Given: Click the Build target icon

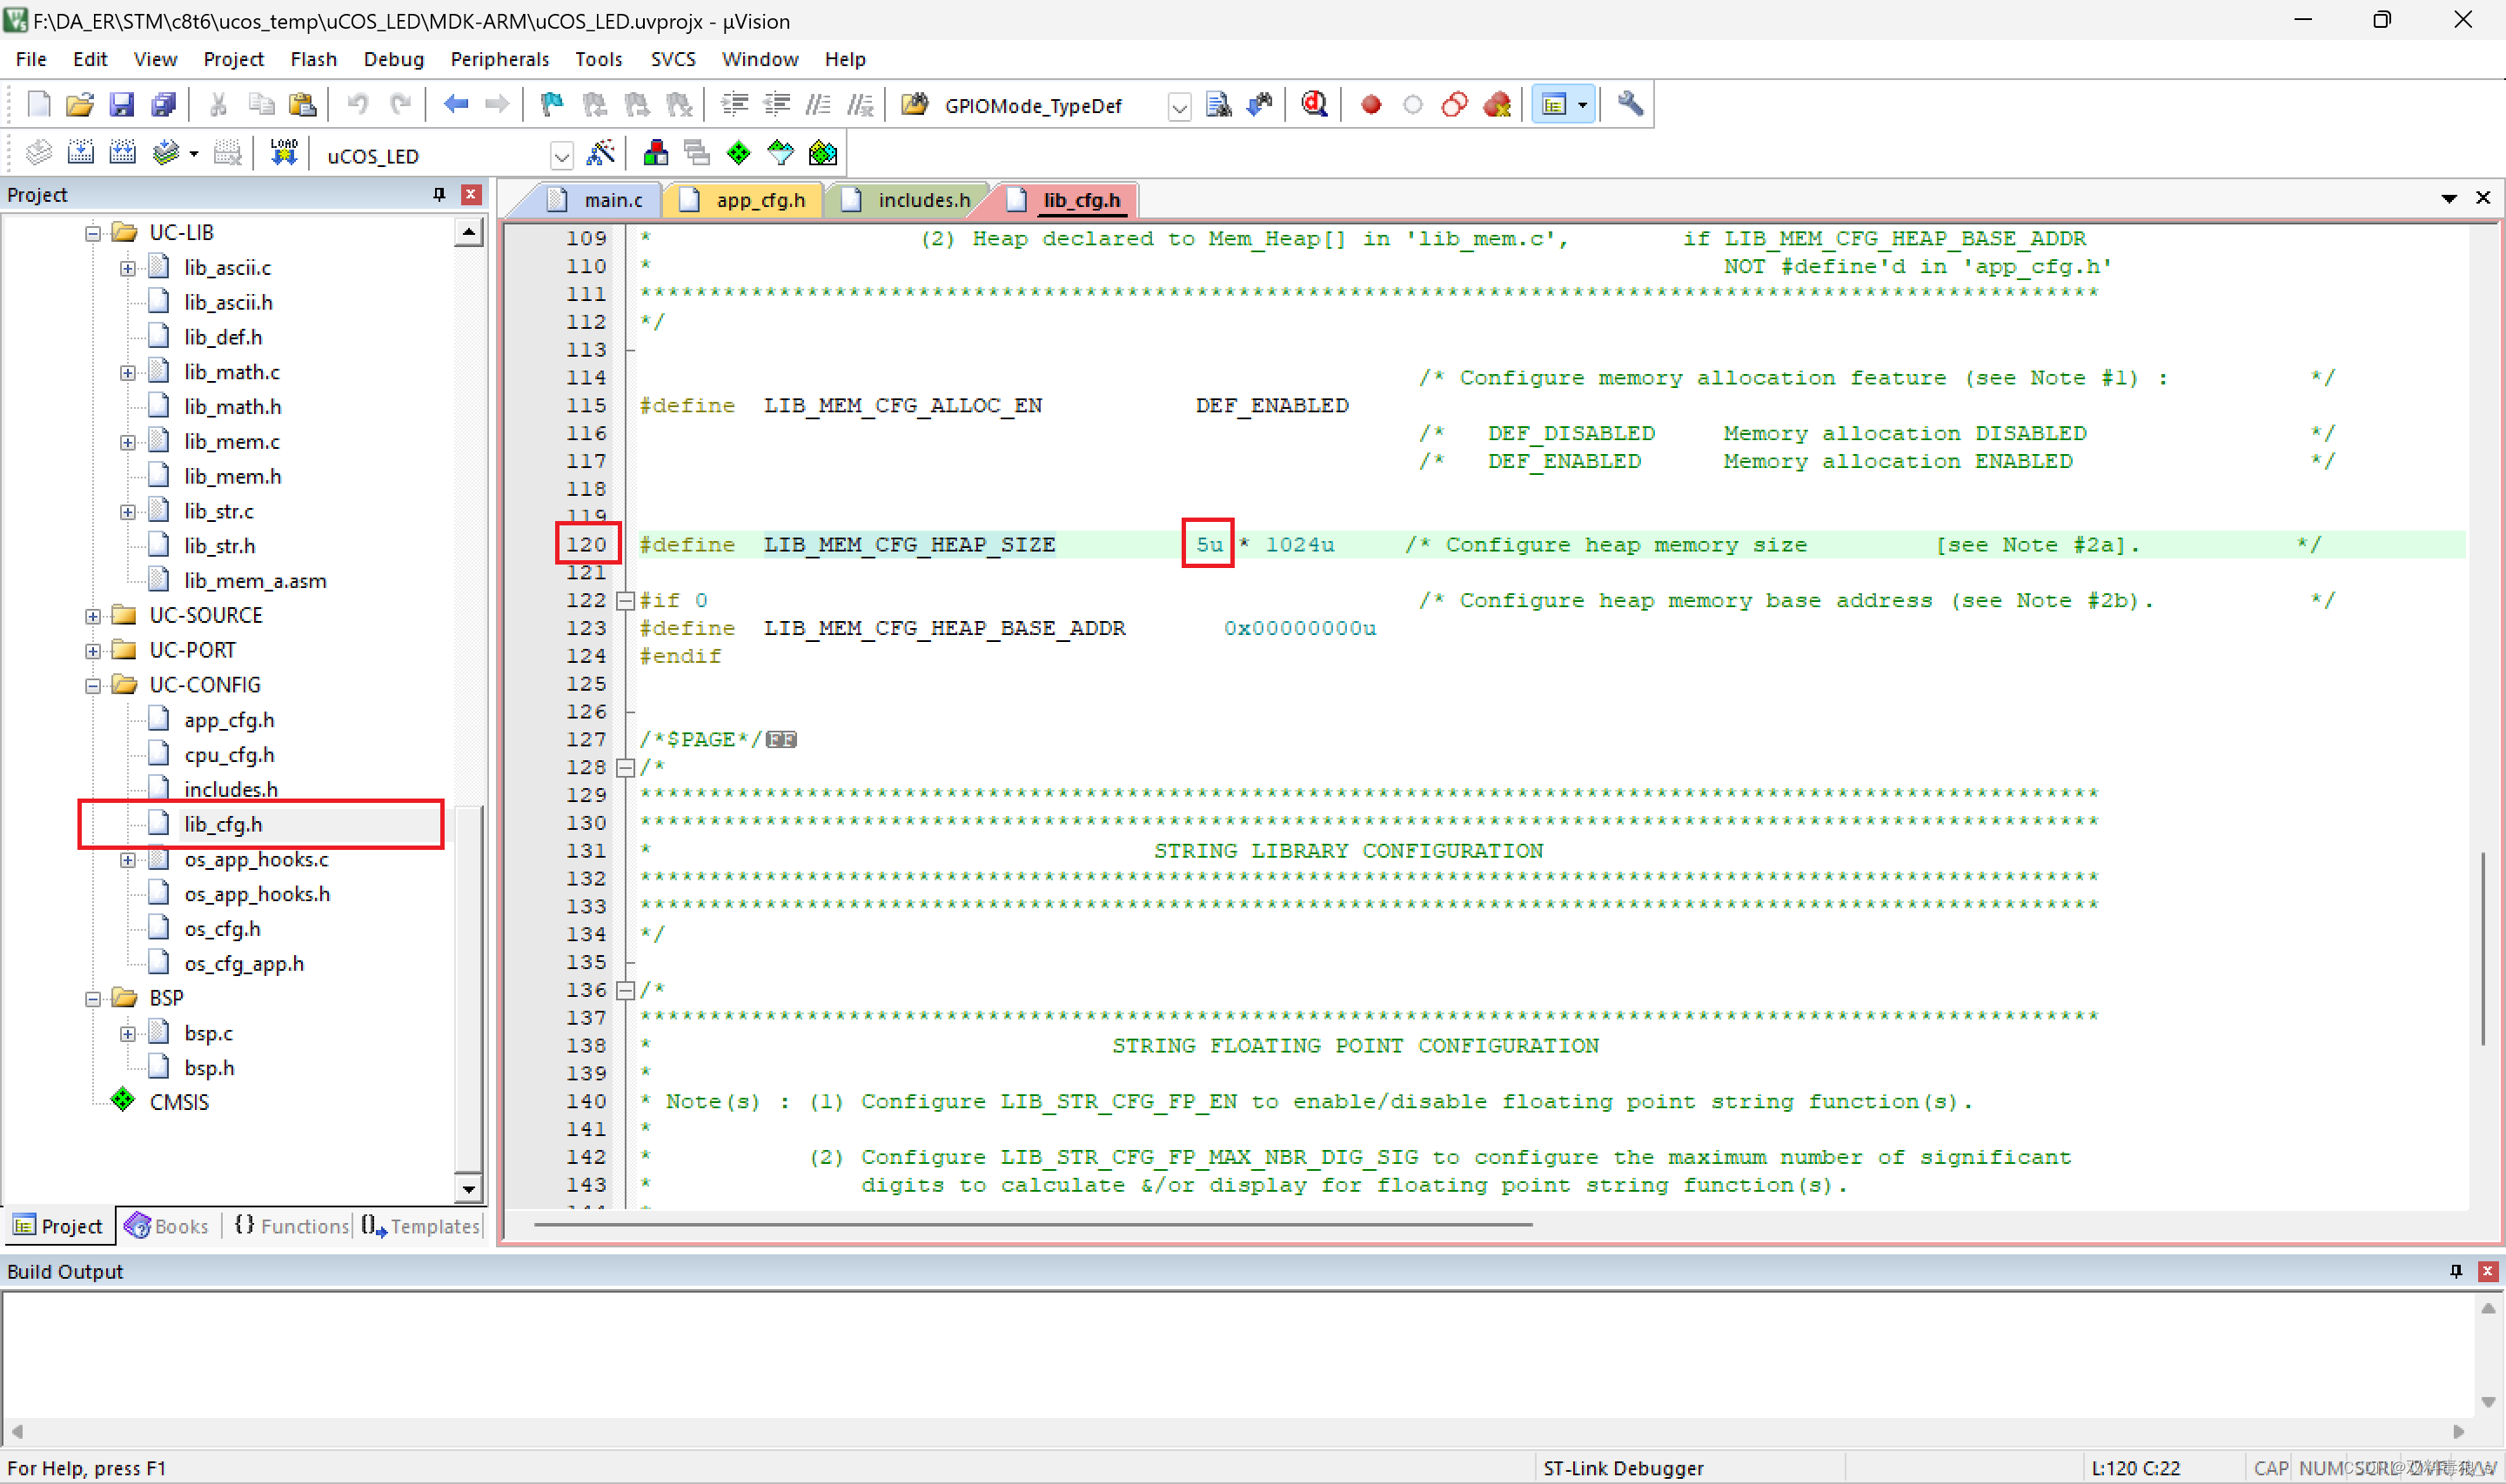Looking at the screenshot, I should (81, 153).
